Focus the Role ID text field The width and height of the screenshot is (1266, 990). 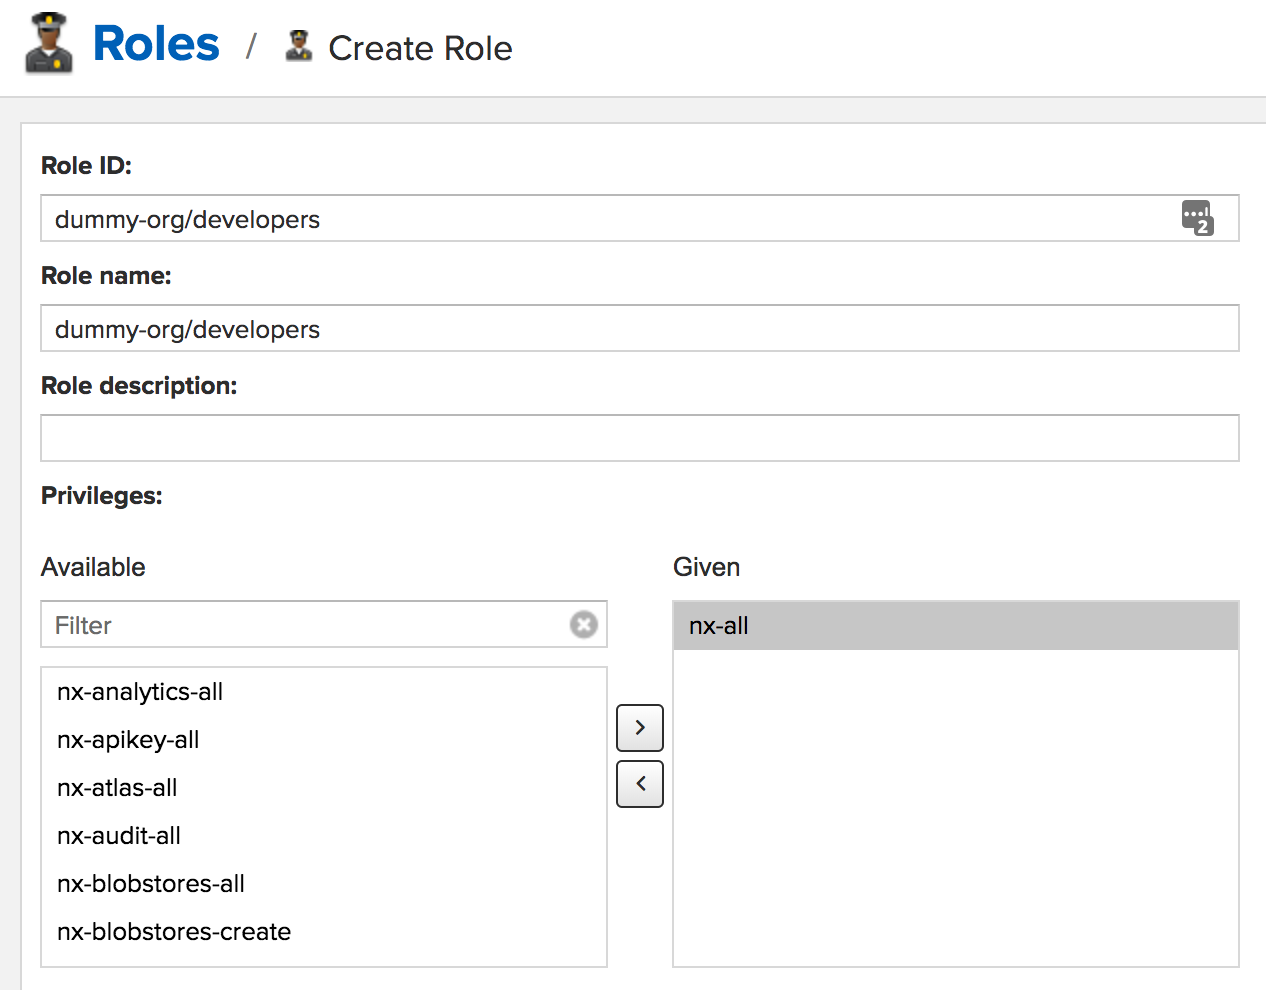click(x=600, y=219)
